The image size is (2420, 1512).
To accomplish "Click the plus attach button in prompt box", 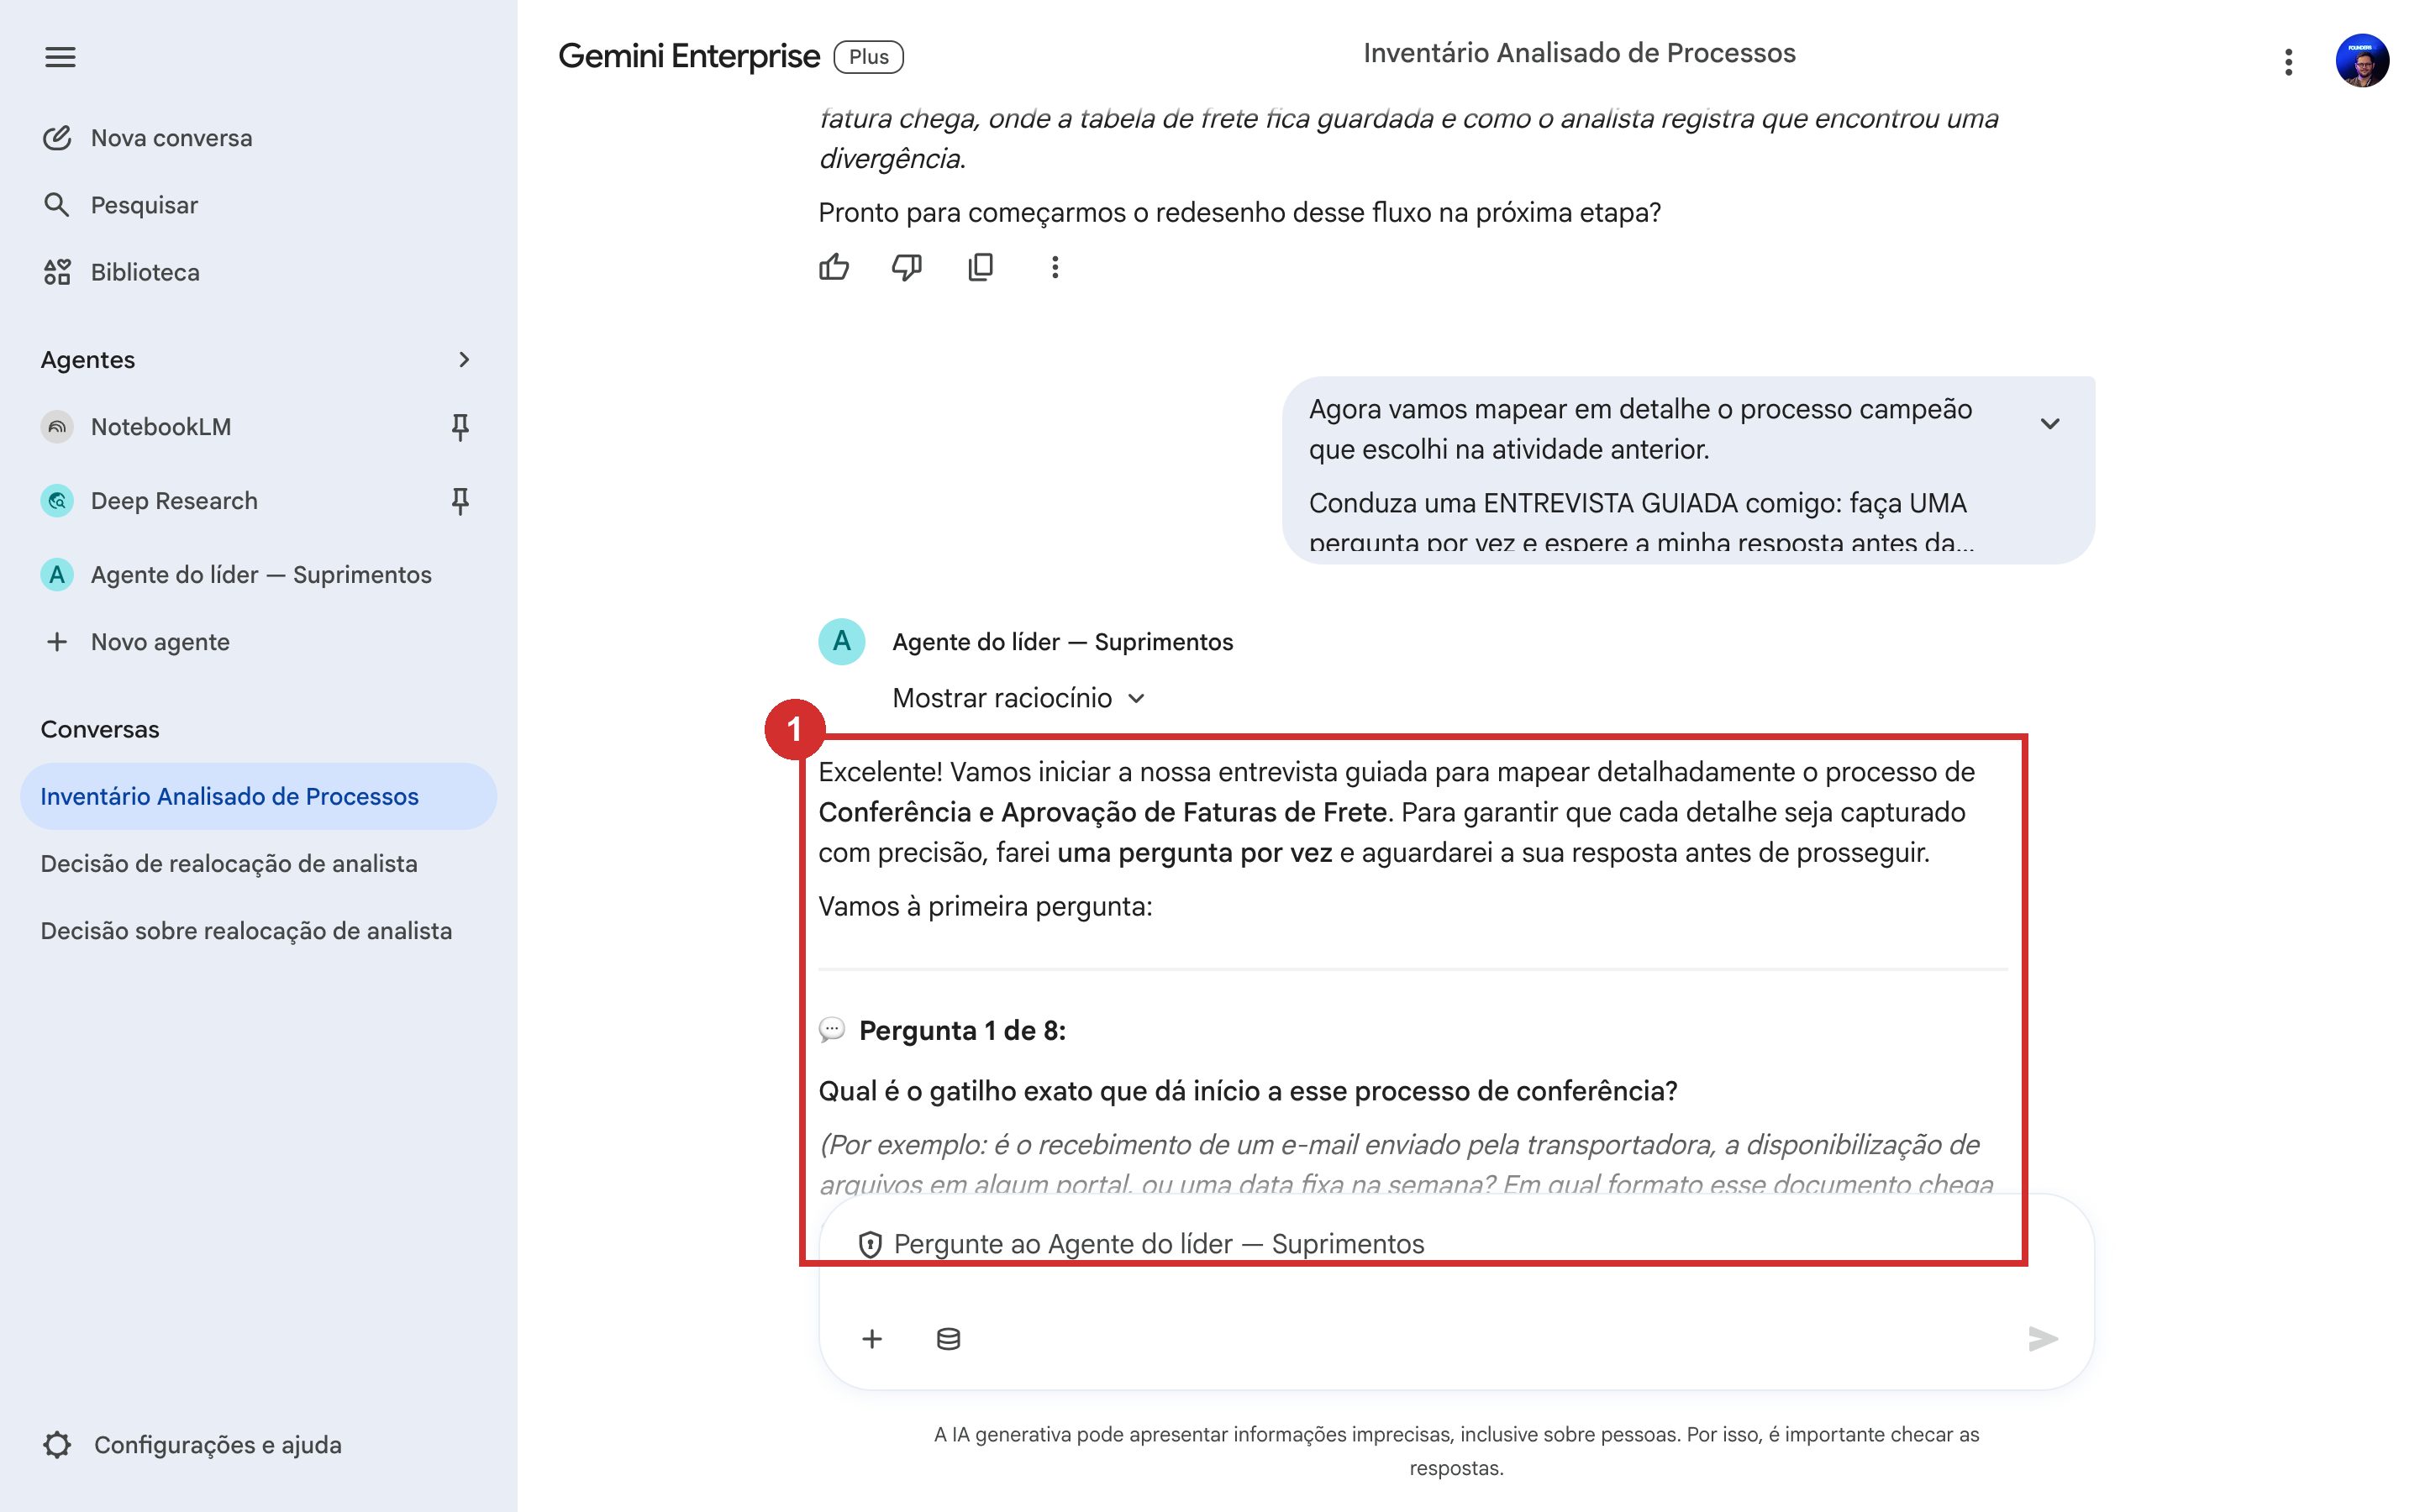I will [872, 1339].
